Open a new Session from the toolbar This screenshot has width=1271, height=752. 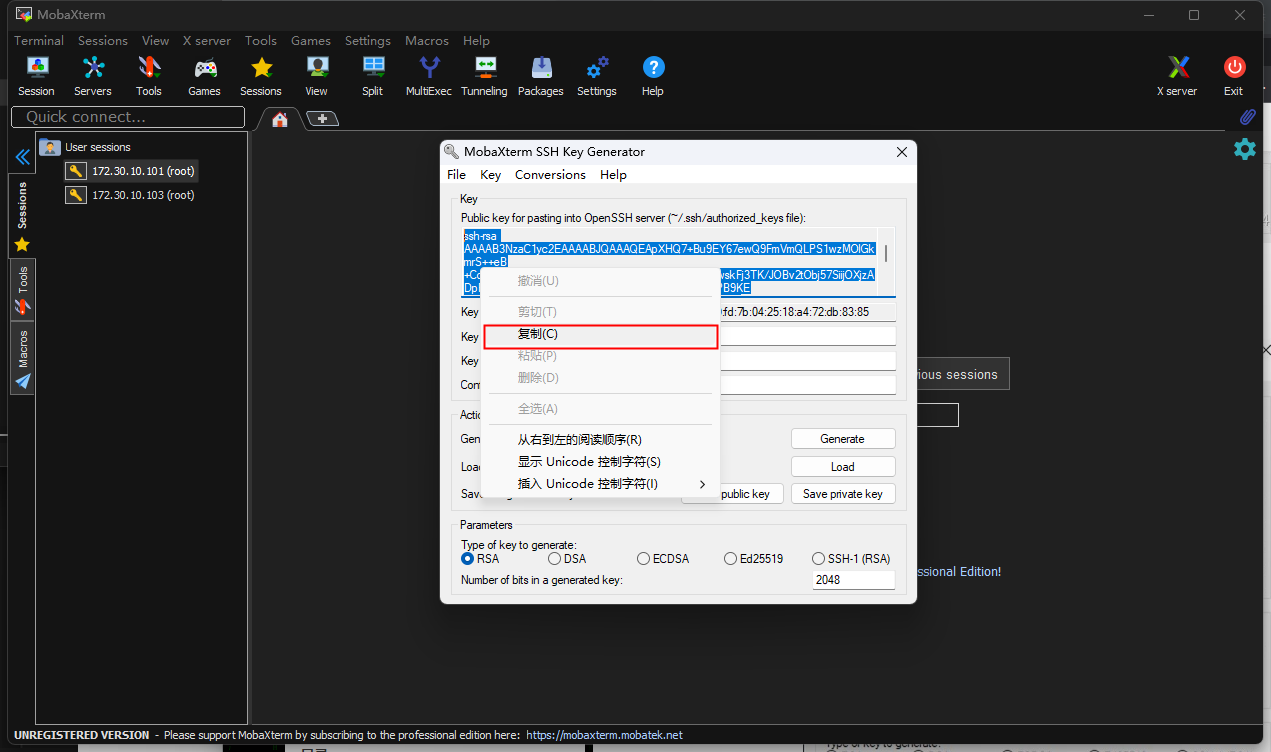pyautogui.click(x=37, y=76)
